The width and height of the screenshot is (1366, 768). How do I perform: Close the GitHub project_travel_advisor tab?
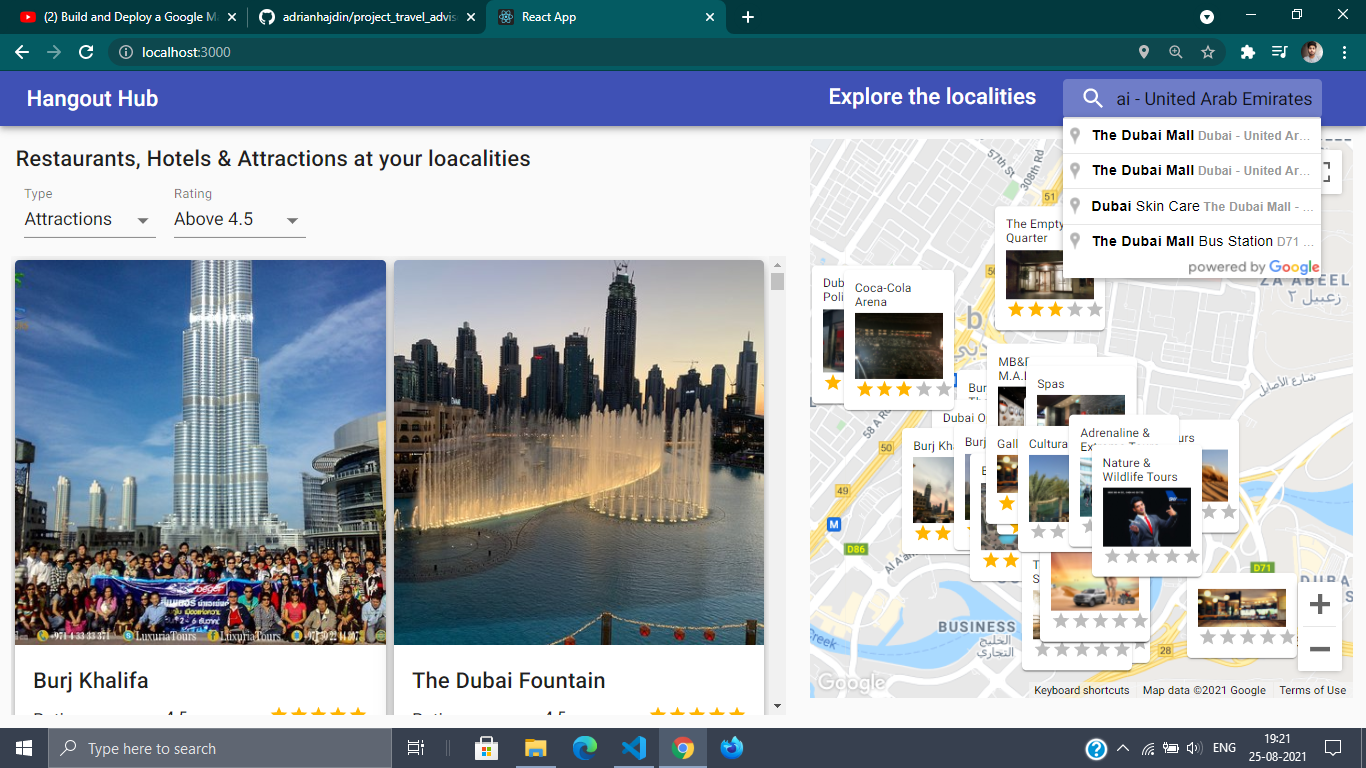pos(471,17)
